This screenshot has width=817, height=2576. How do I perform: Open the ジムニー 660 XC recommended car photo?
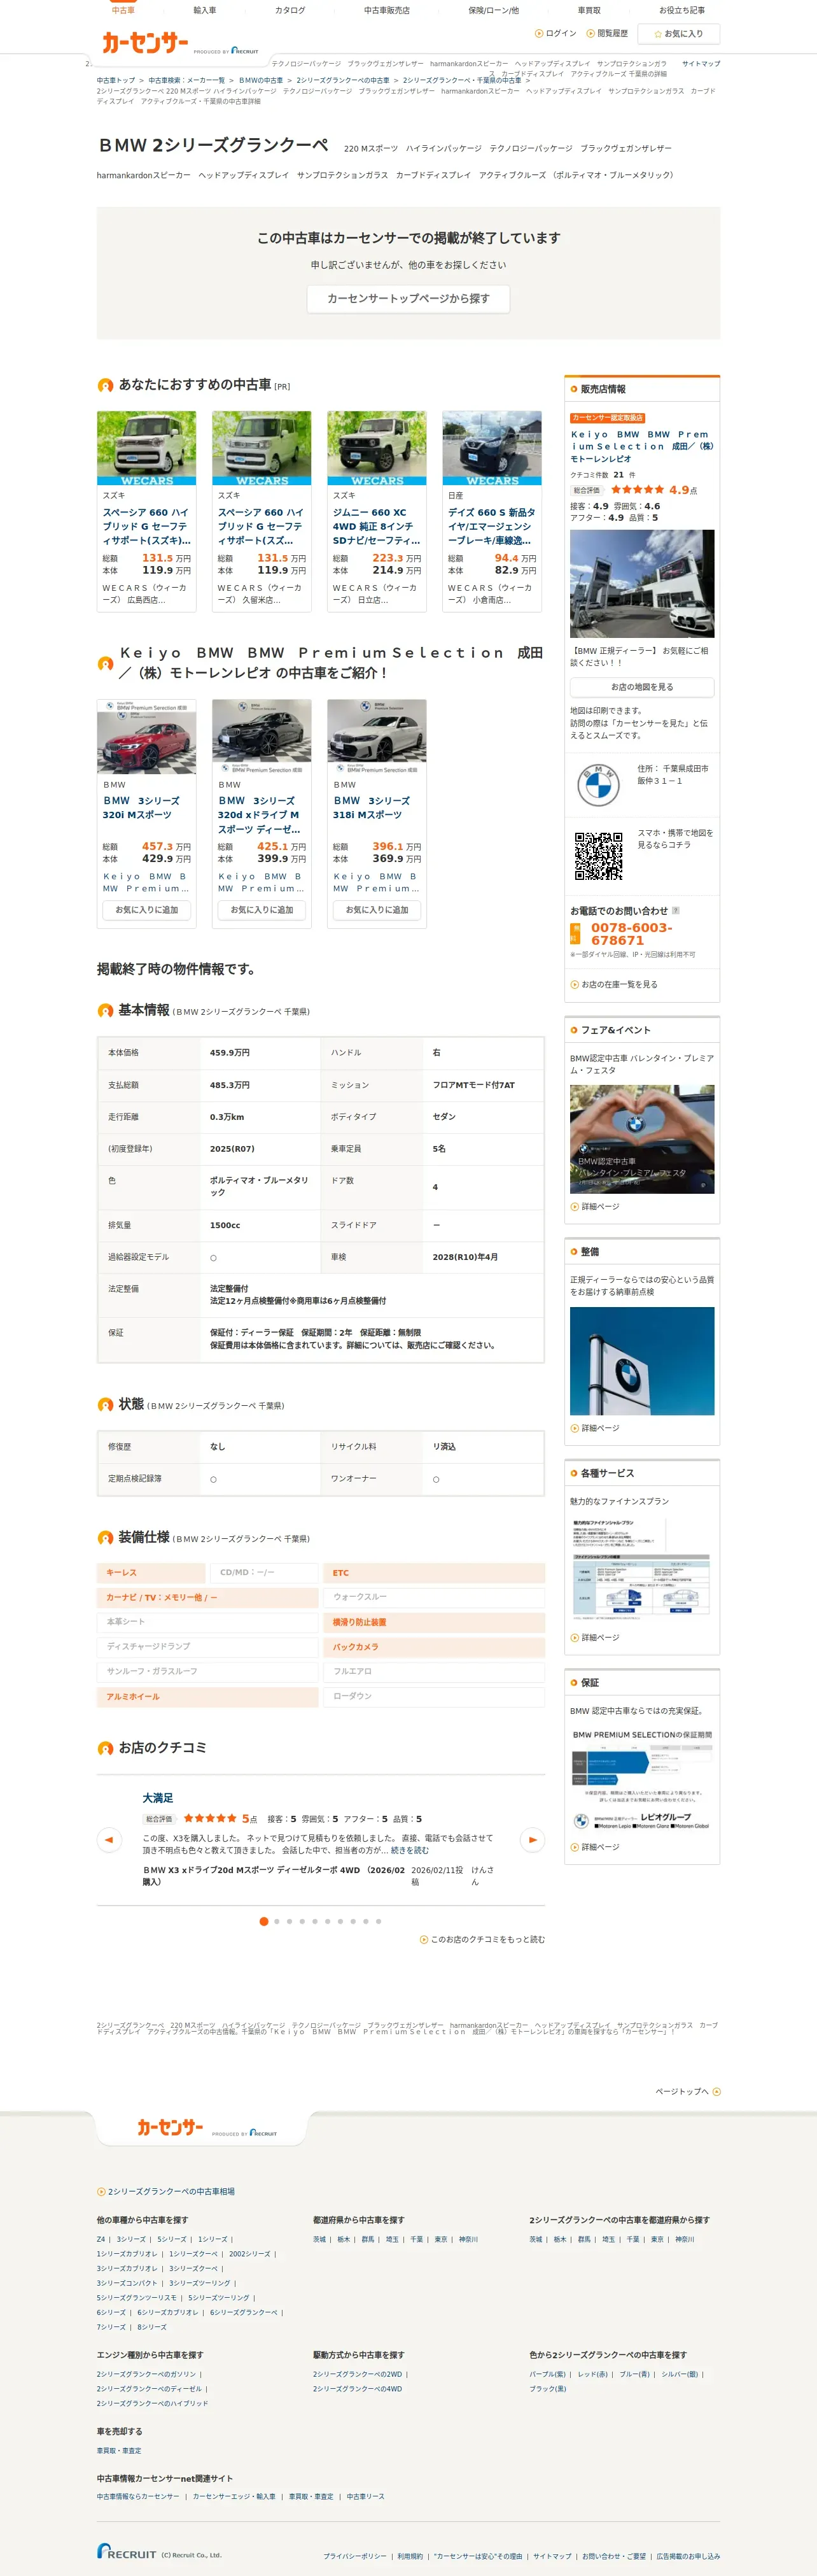(377, 448)
